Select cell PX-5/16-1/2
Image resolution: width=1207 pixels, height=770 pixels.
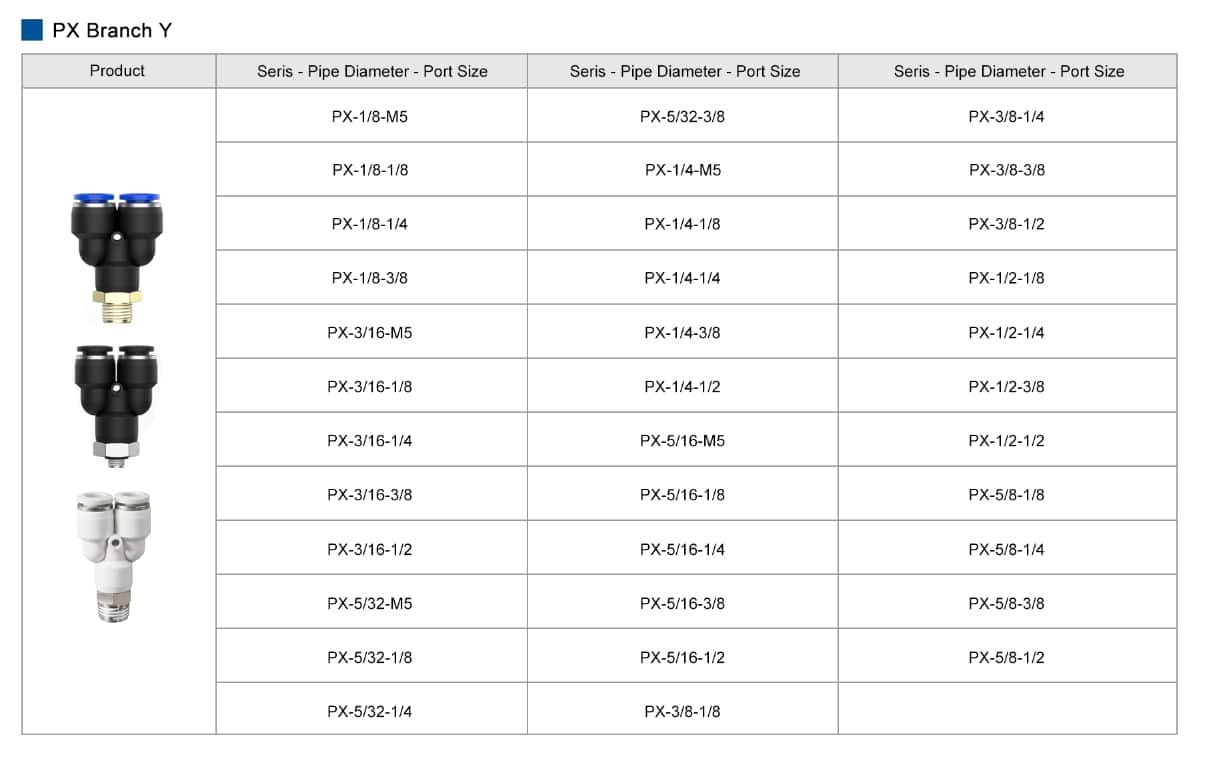point(682,657)
